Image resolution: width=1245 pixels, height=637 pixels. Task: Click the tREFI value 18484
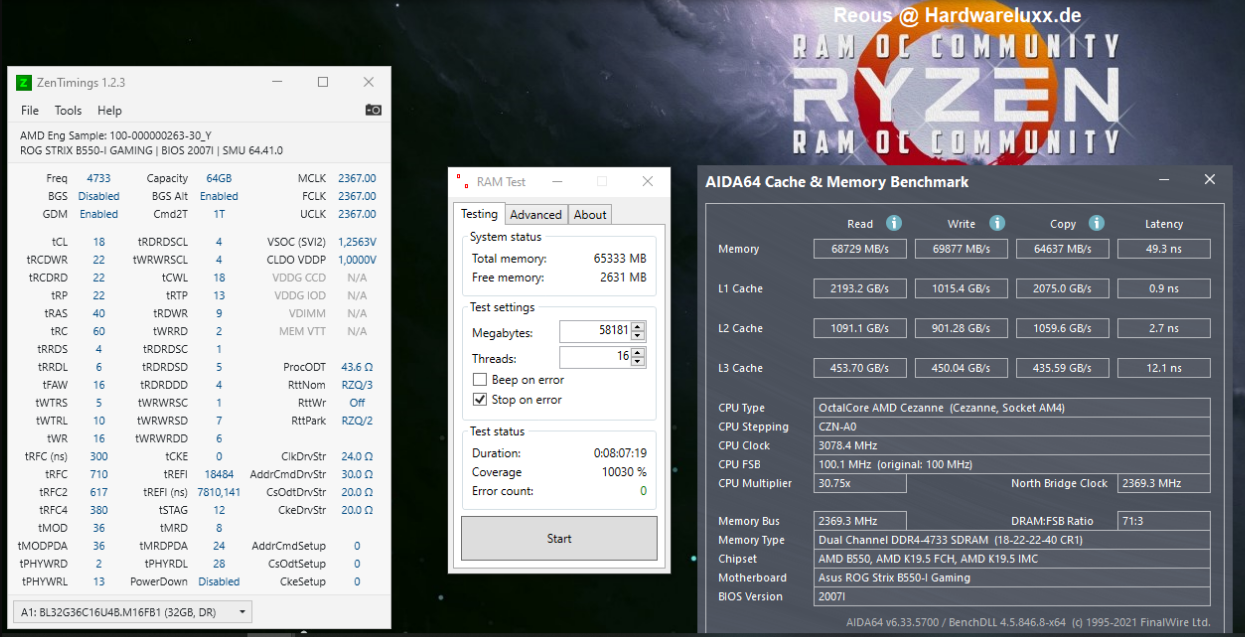pos(219,474)
